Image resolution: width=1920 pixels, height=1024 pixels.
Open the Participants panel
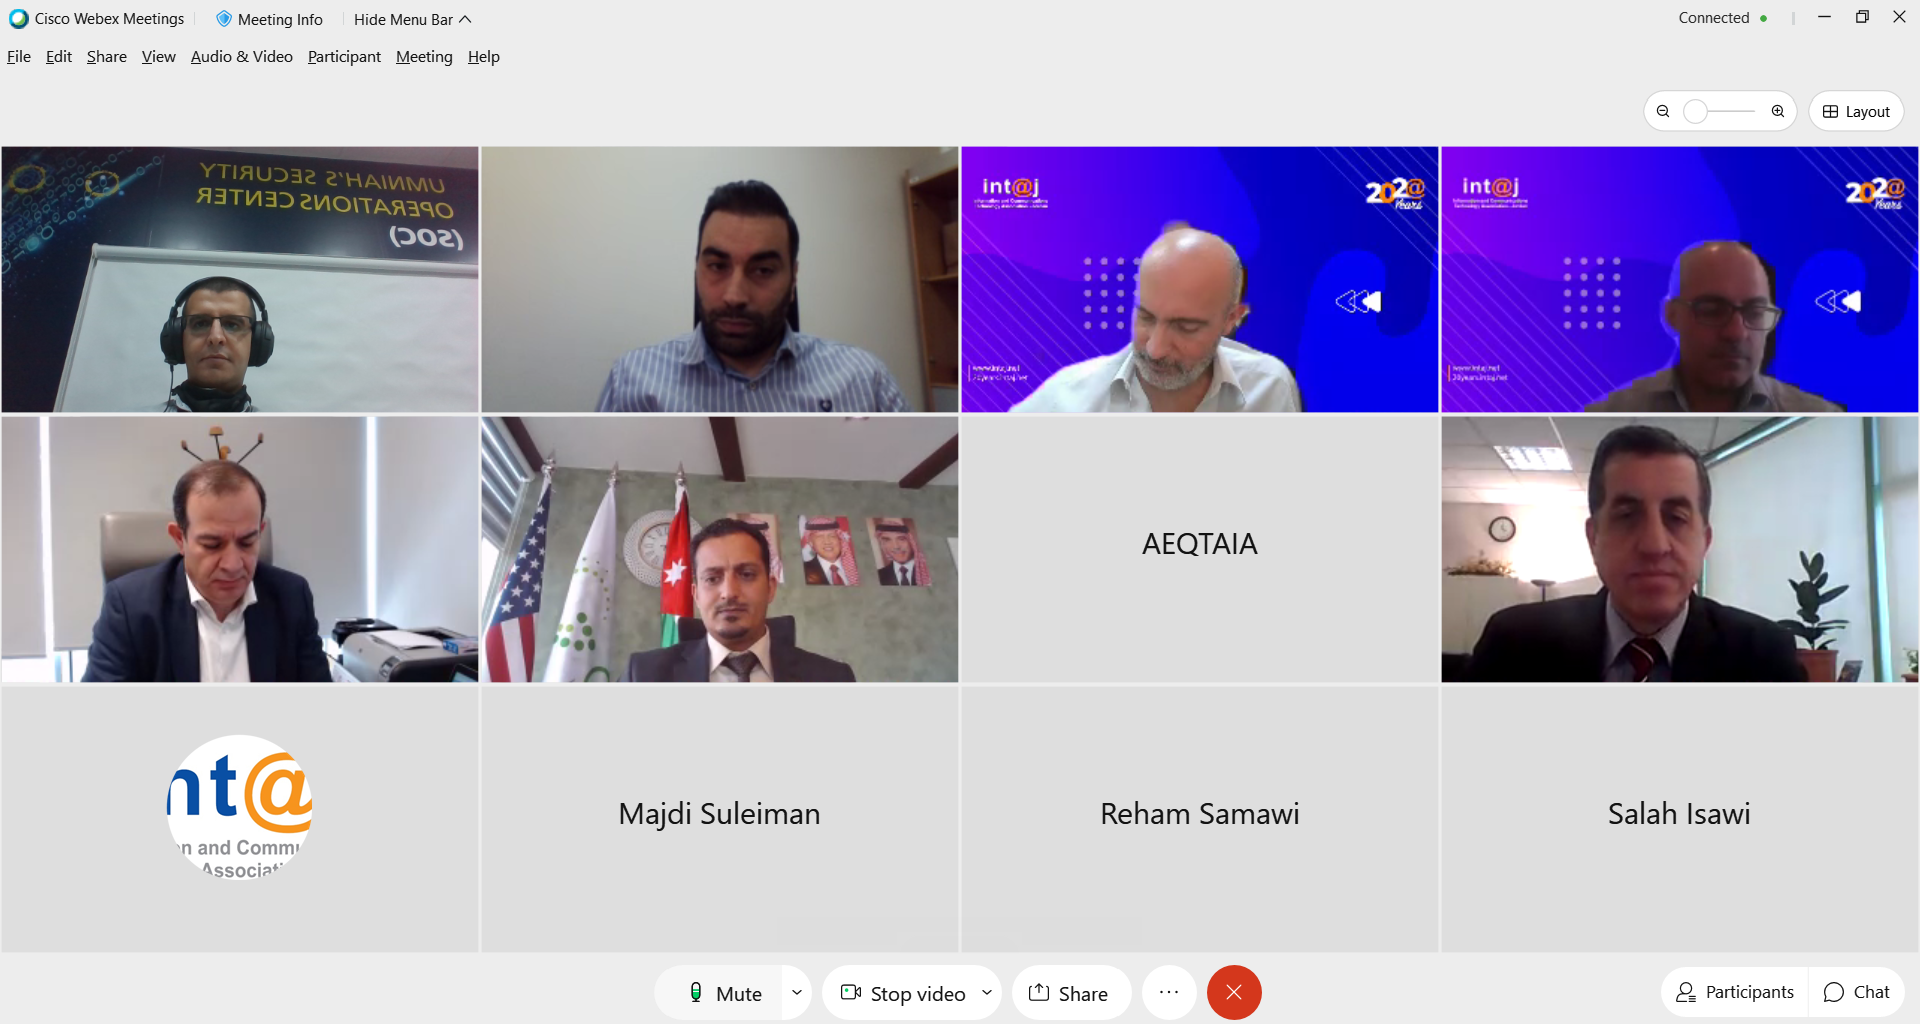(x=1735, y=992)
